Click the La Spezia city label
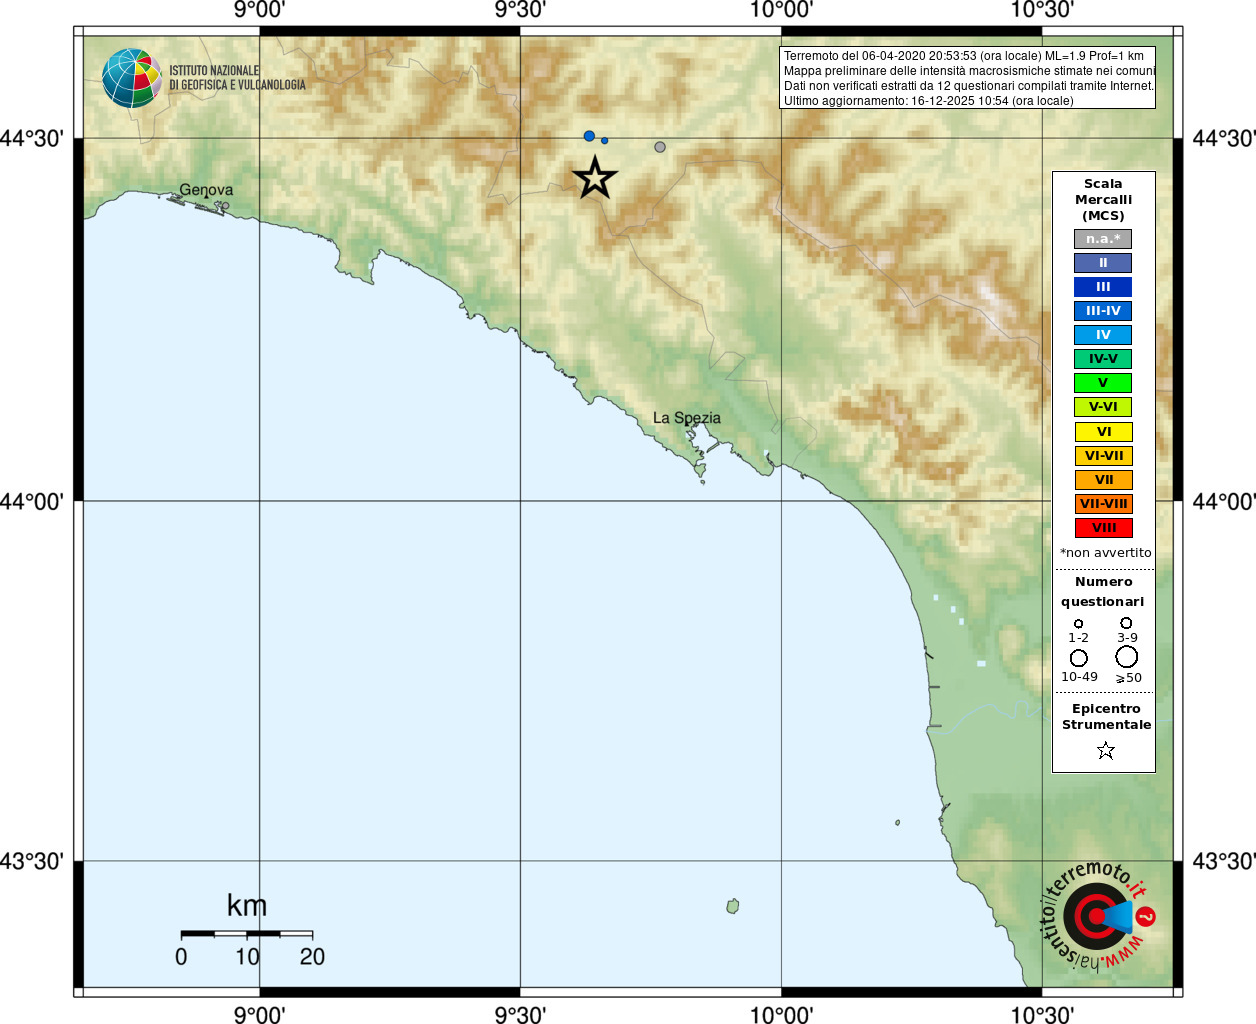The width and height of the screenshot is (1256, 1024). (x=687, y=418)
